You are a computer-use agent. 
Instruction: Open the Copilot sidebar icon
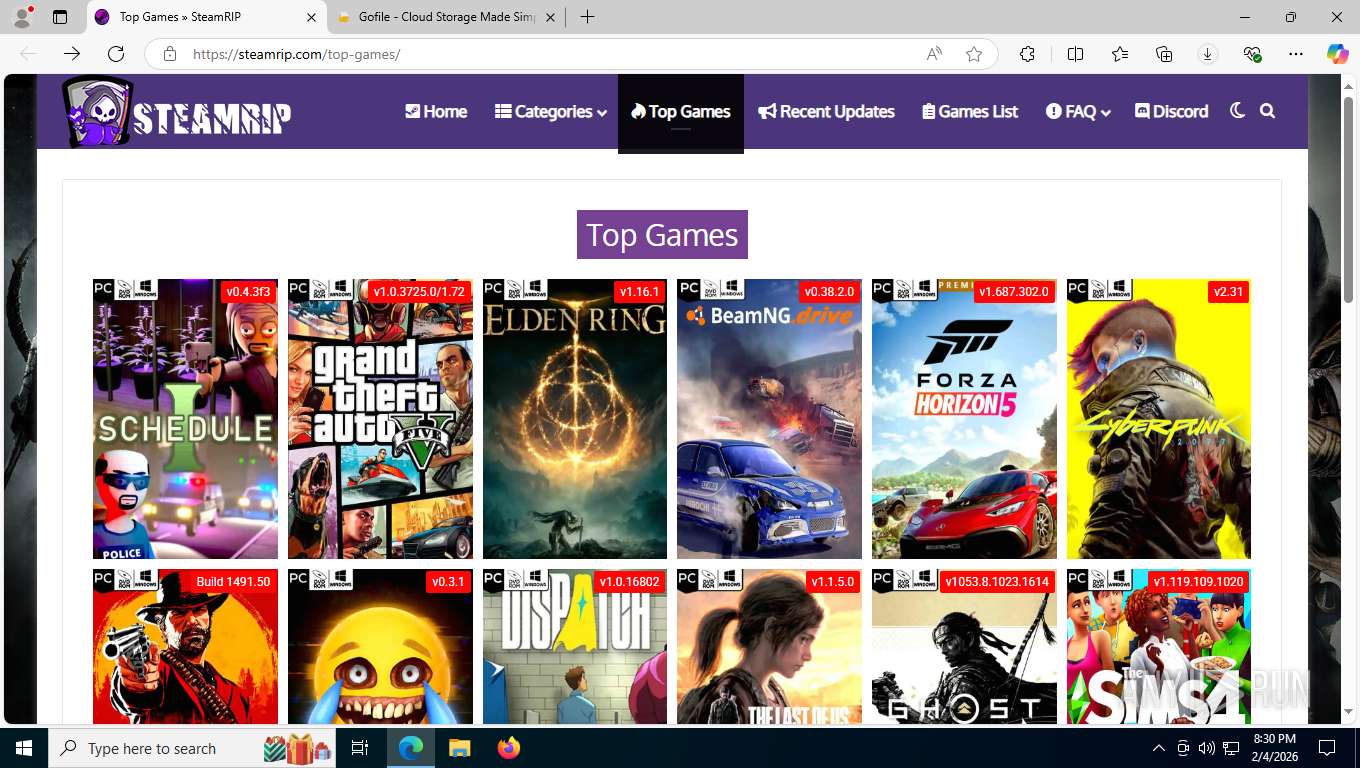point(1338,54)
